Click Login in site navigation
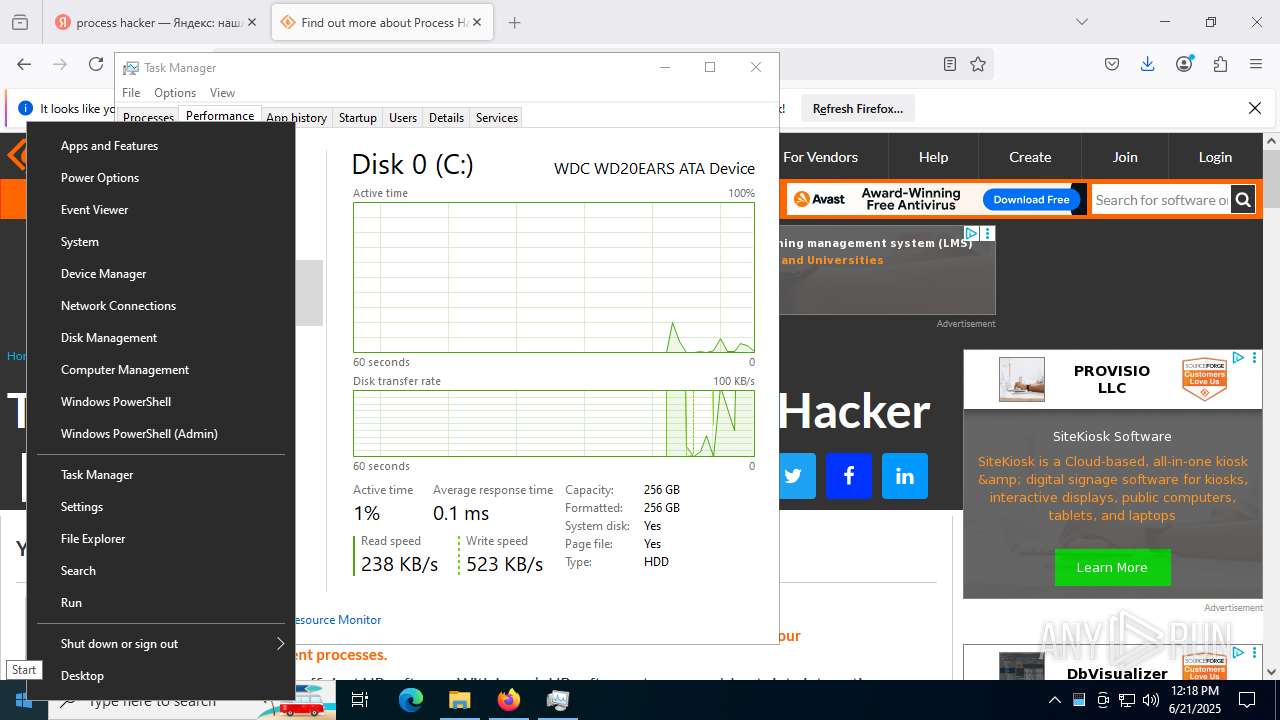Viewport: 1280px width, 720px height. [x=1215, y=157]
